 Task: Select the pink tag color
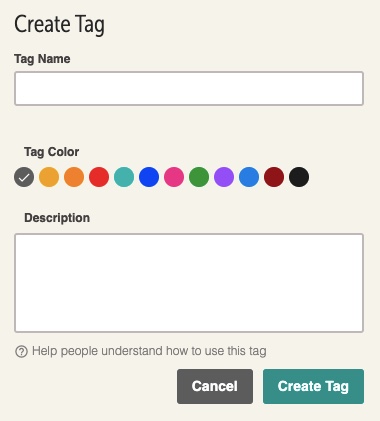pyautogui.click(x=174, y=177)
